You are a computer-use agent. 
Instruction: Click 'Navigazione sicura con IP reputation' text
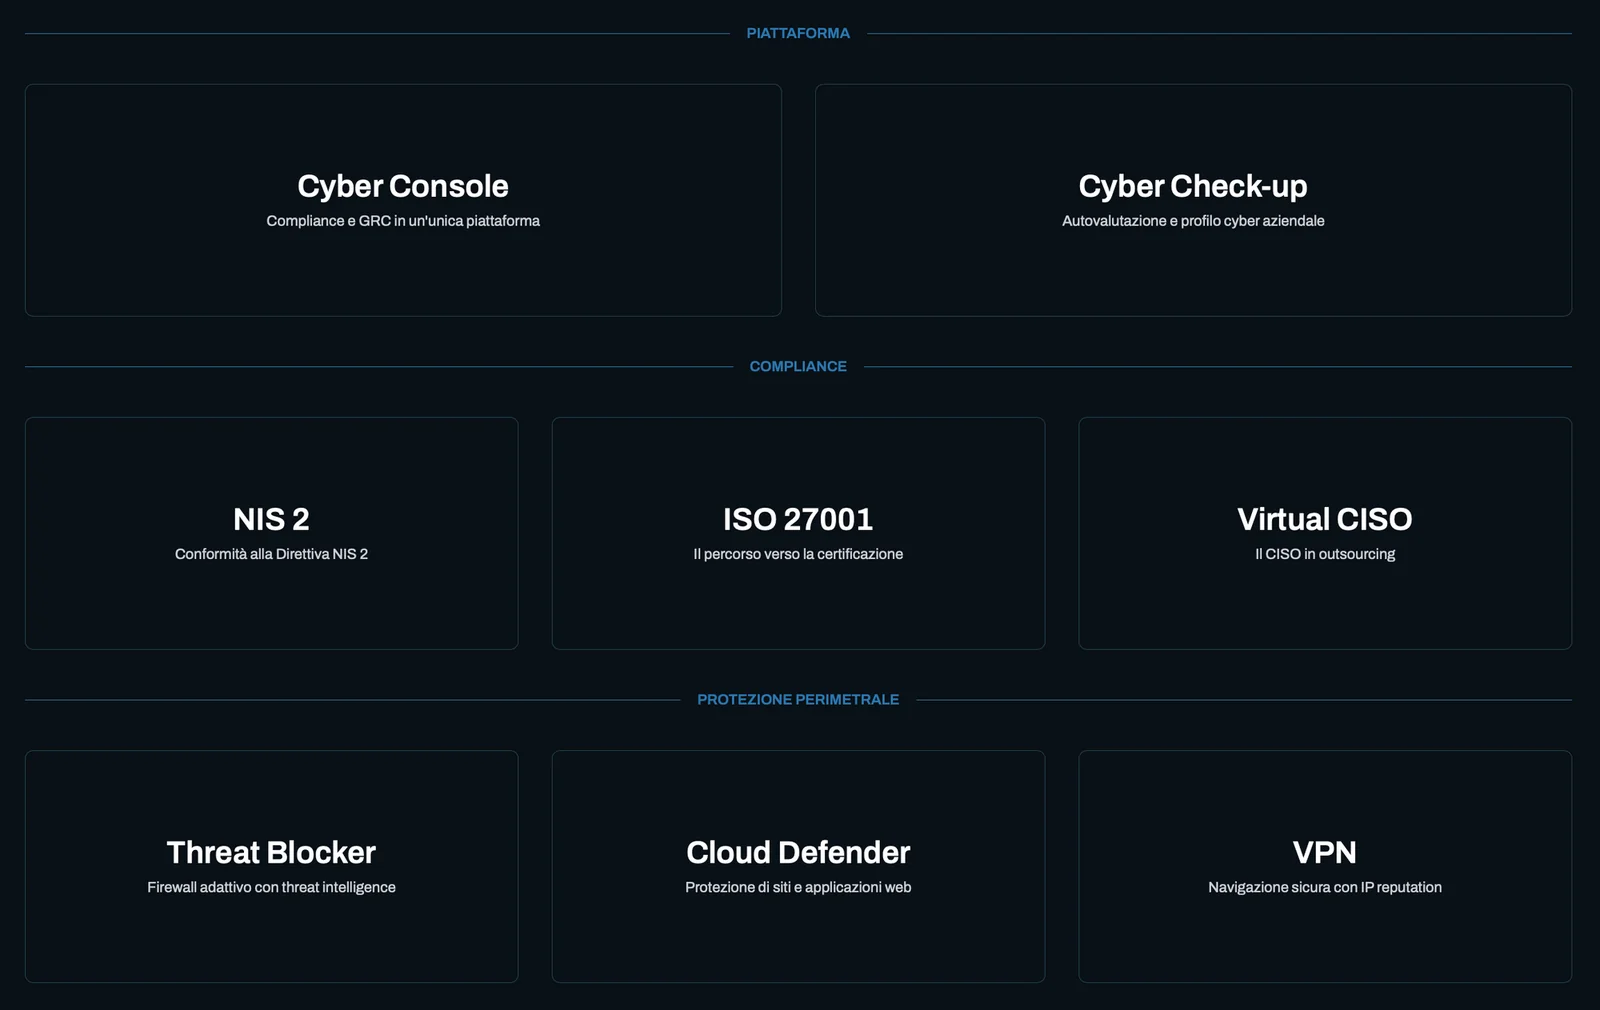coord(1325,887)
